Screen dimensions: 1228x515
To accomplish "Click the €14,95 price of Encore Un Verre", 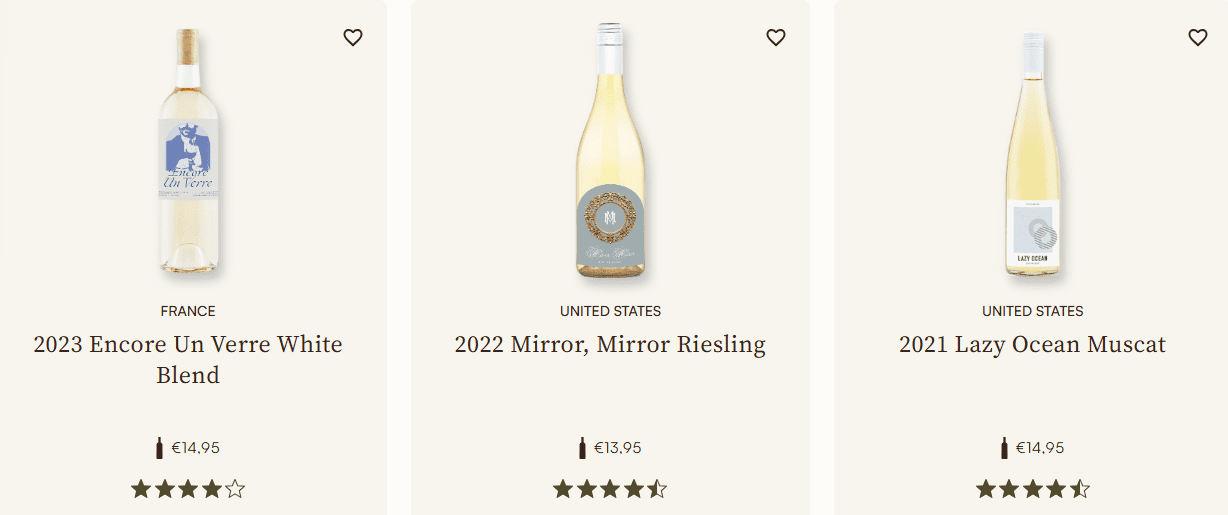I will 195,448.
